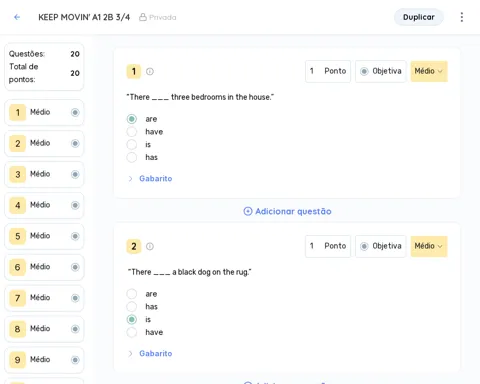This screenshot has height=384, width=480.
Task: Jump to question 7 in sidebar list
Action: pyautogui.click(x=44, y=298)
